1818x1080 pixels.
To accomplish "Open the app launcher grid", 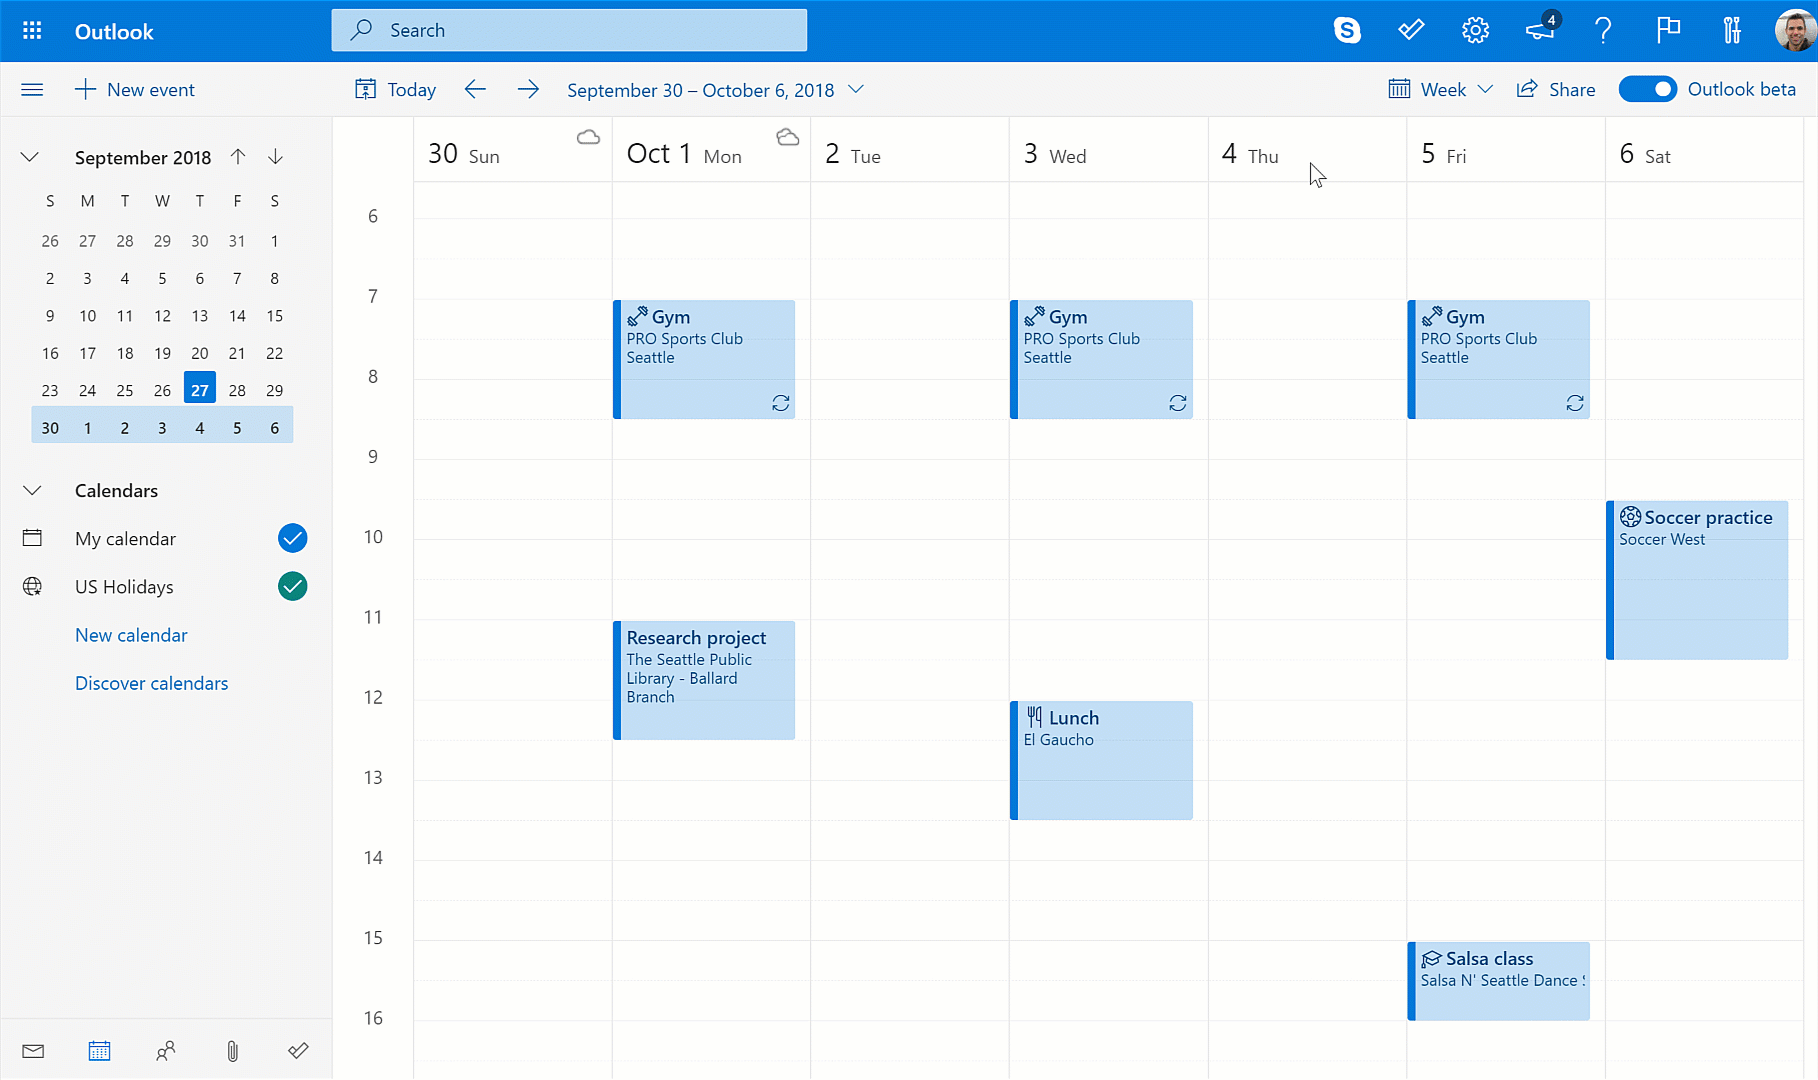I will (x=32, y=31).
